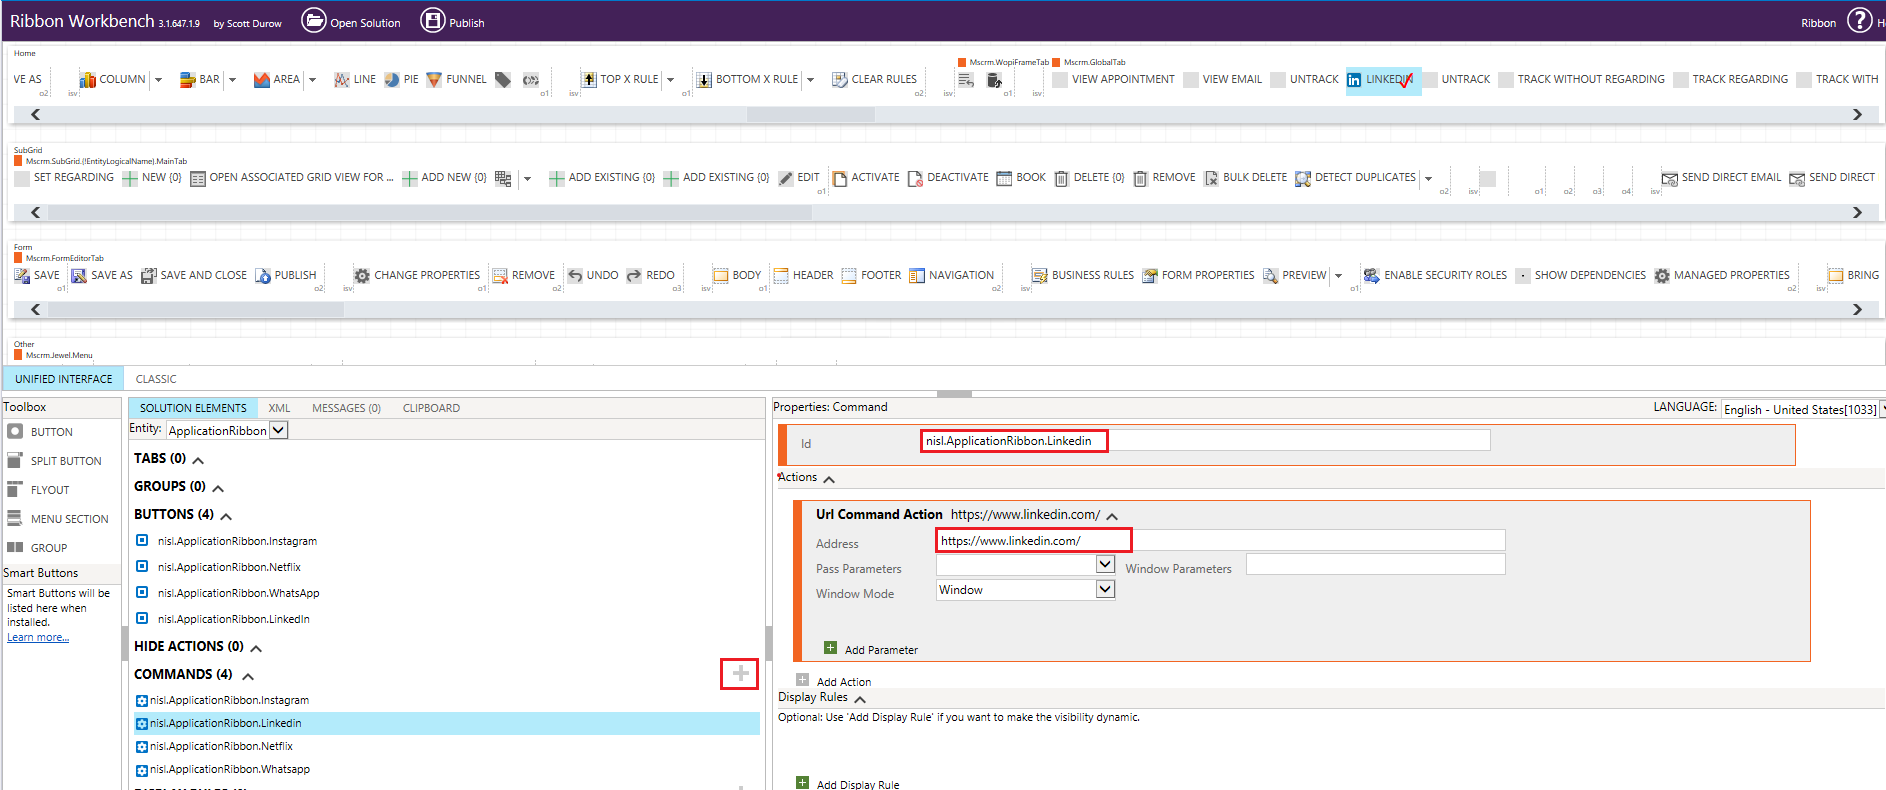Click the plus icon to add a command
Viewport: 1886px width, 790px height.
pos(740,674)
